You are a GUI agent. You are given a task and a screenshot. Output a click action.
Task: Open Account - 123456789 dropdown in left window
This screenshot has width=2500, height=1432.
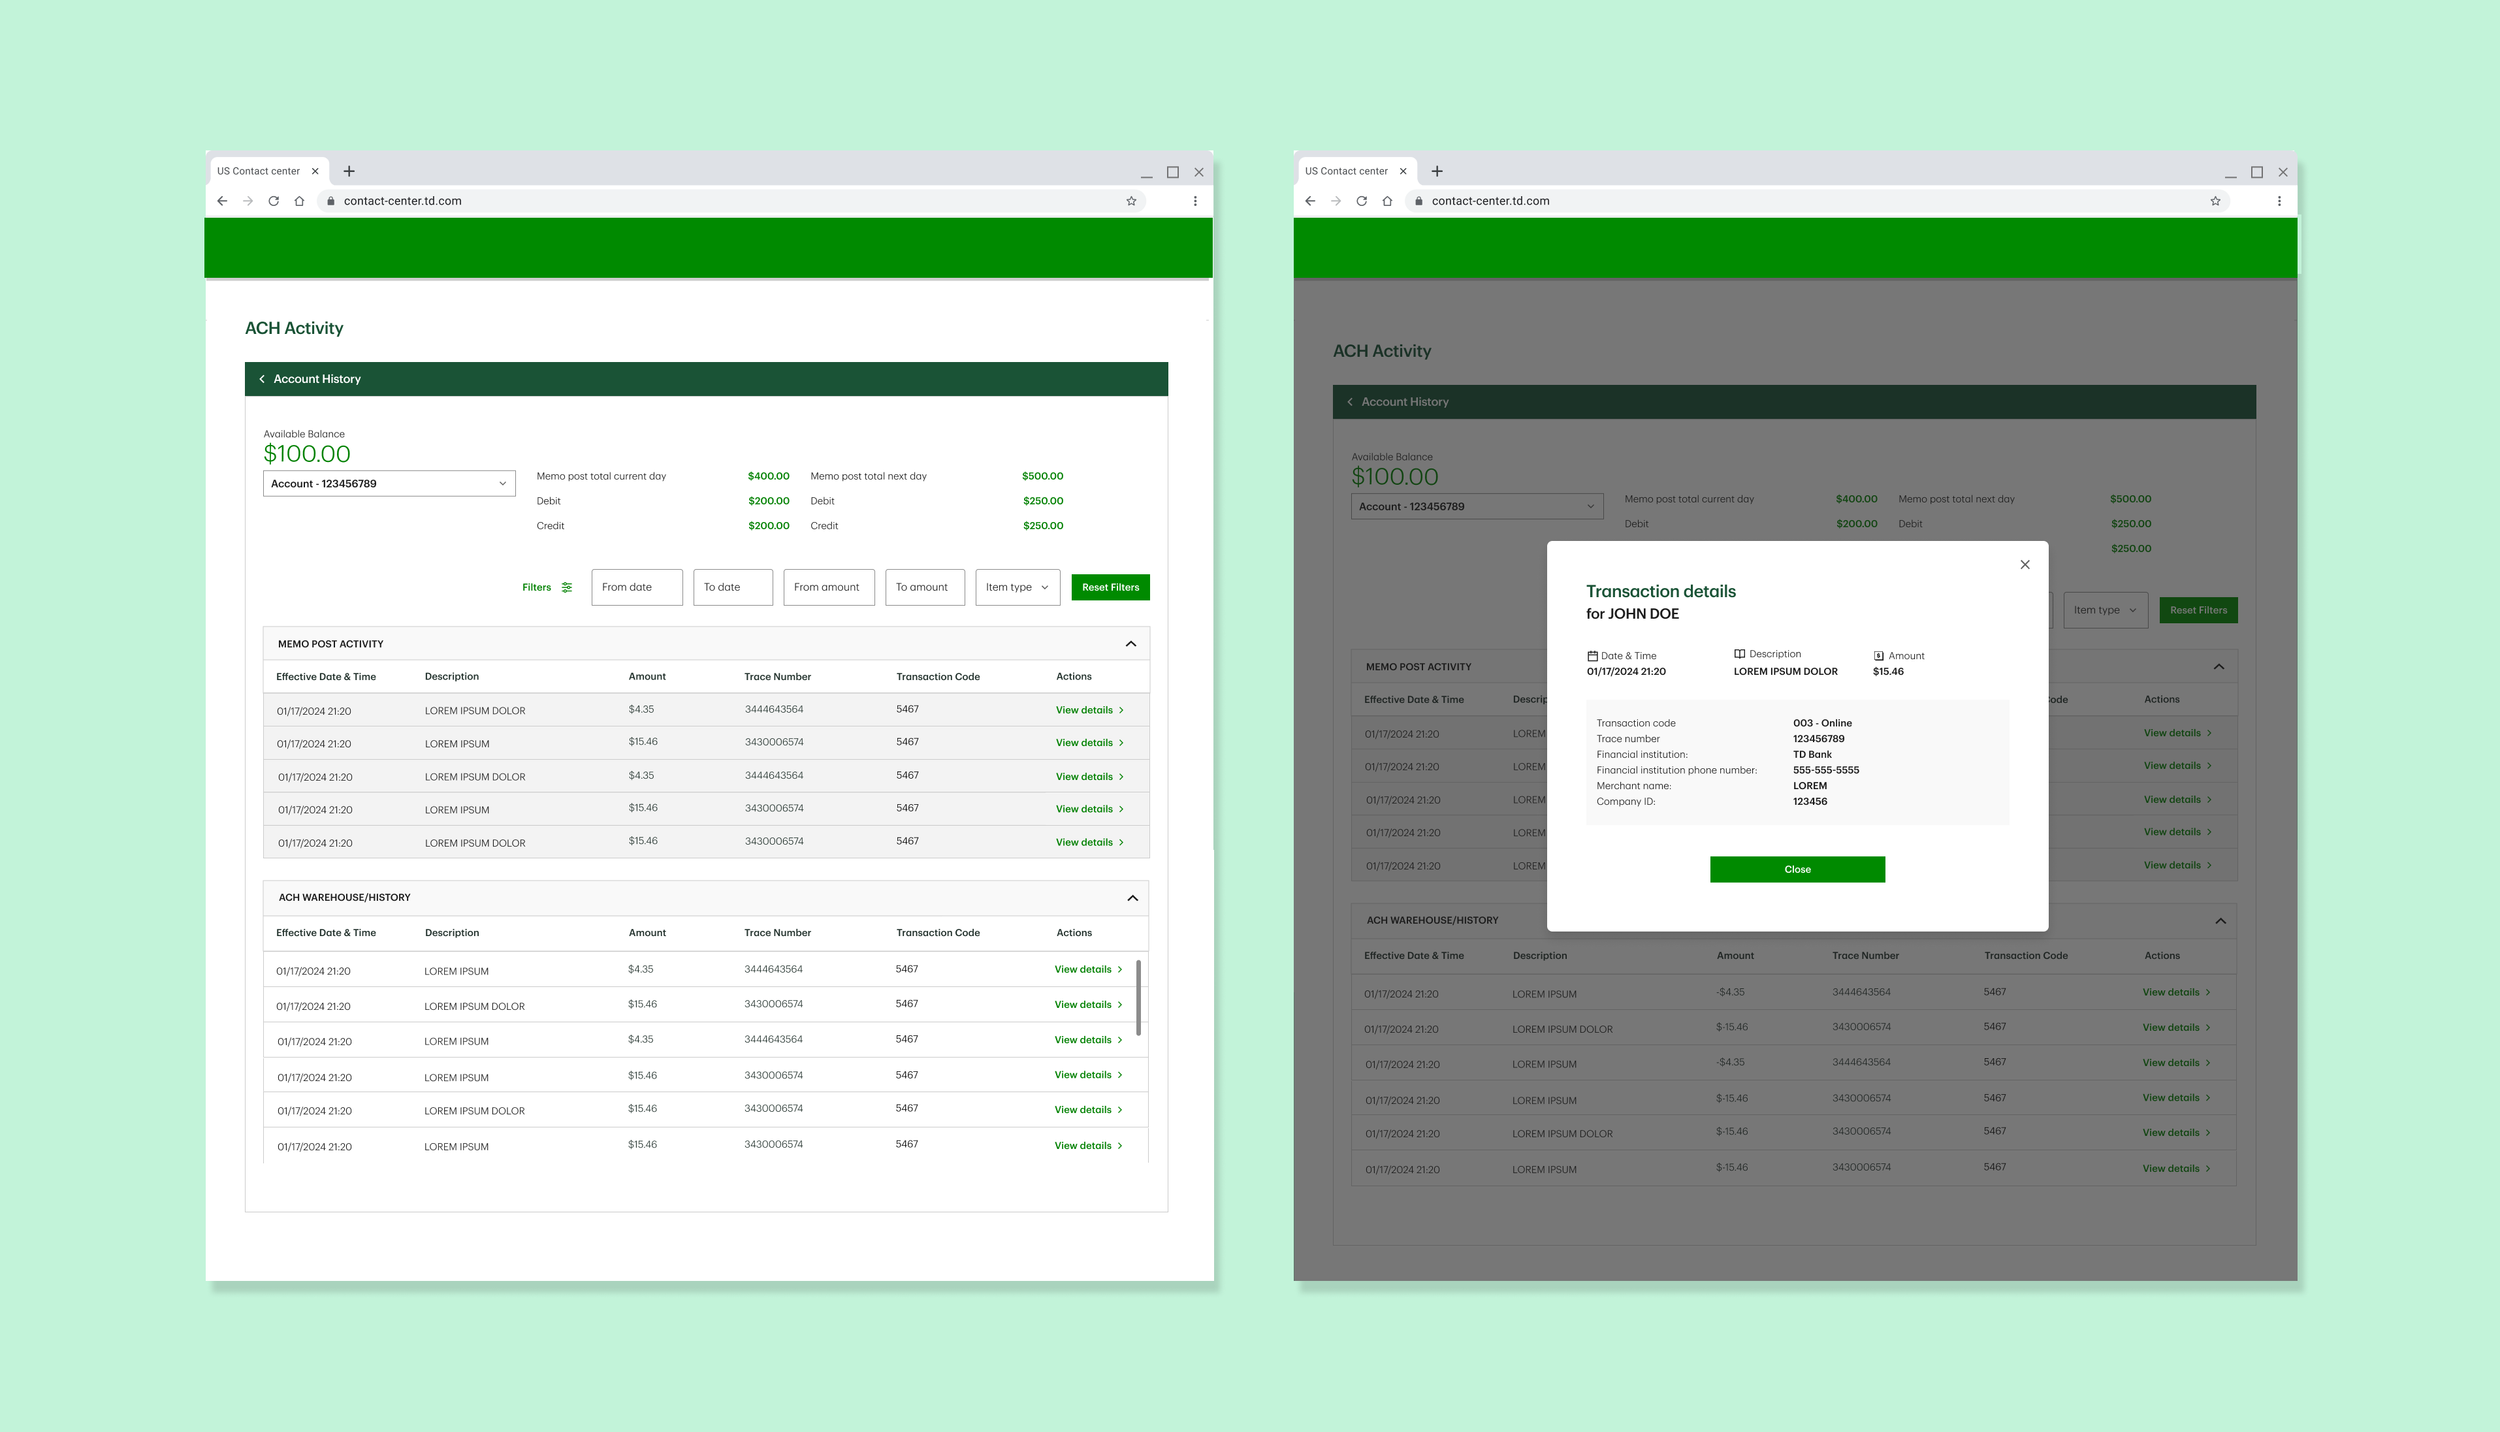point(389,484)
